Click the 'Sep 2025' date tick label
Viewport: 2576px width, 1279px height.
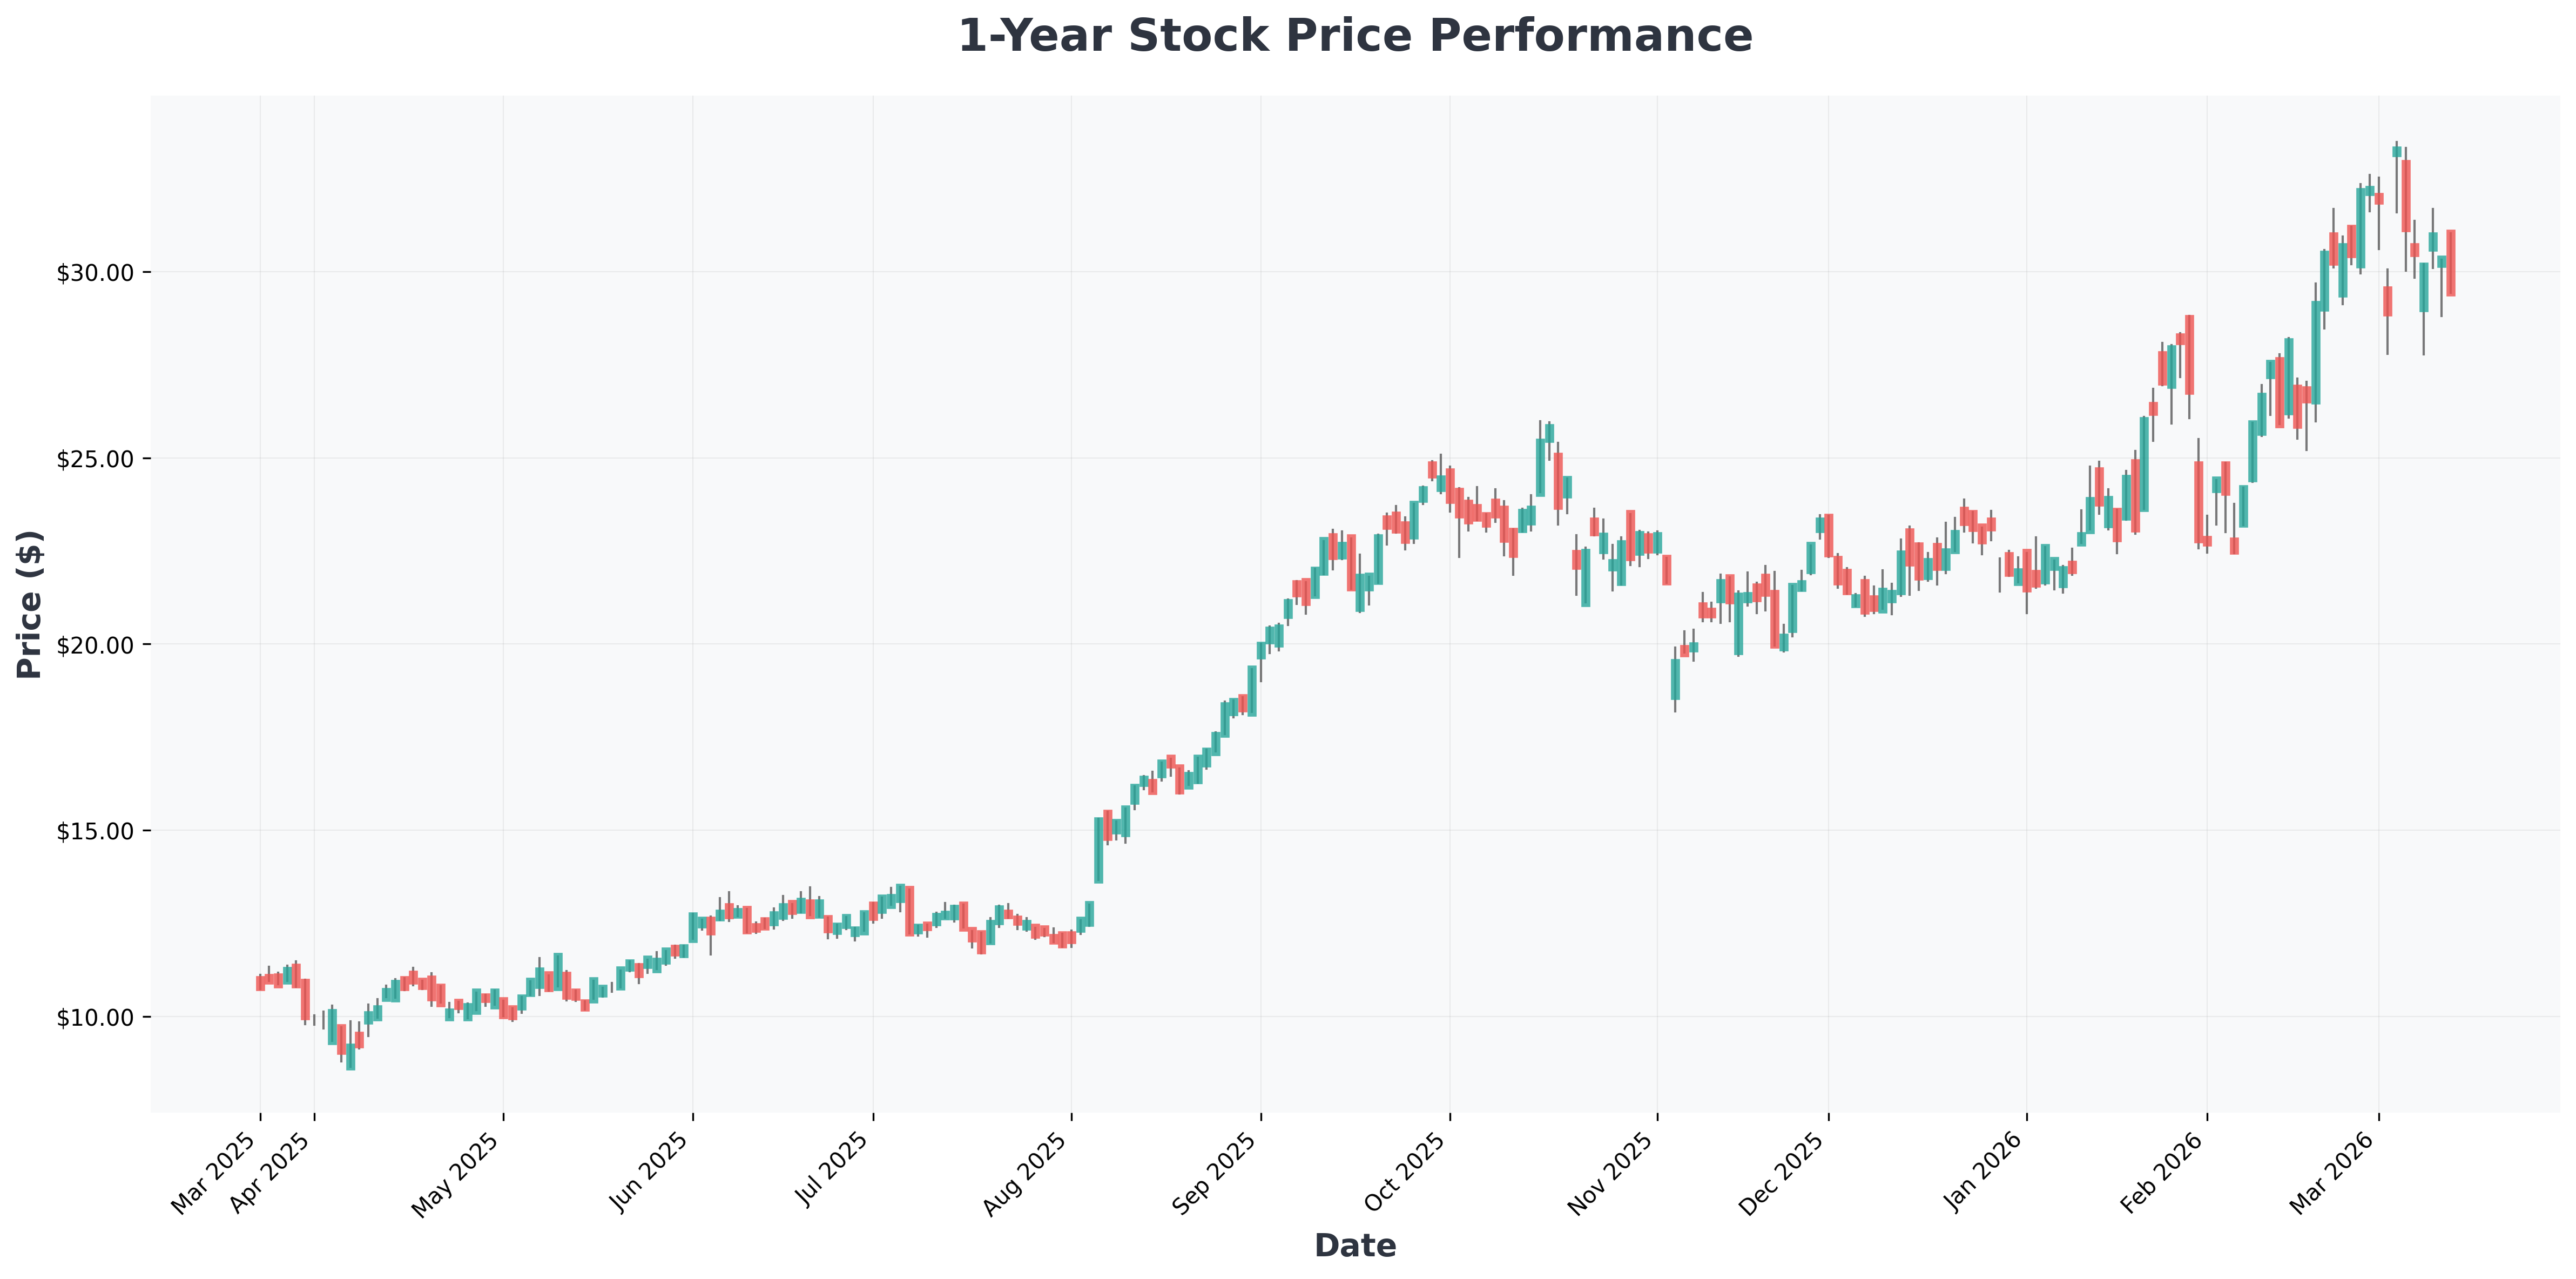click(x=1217, y=1172)
